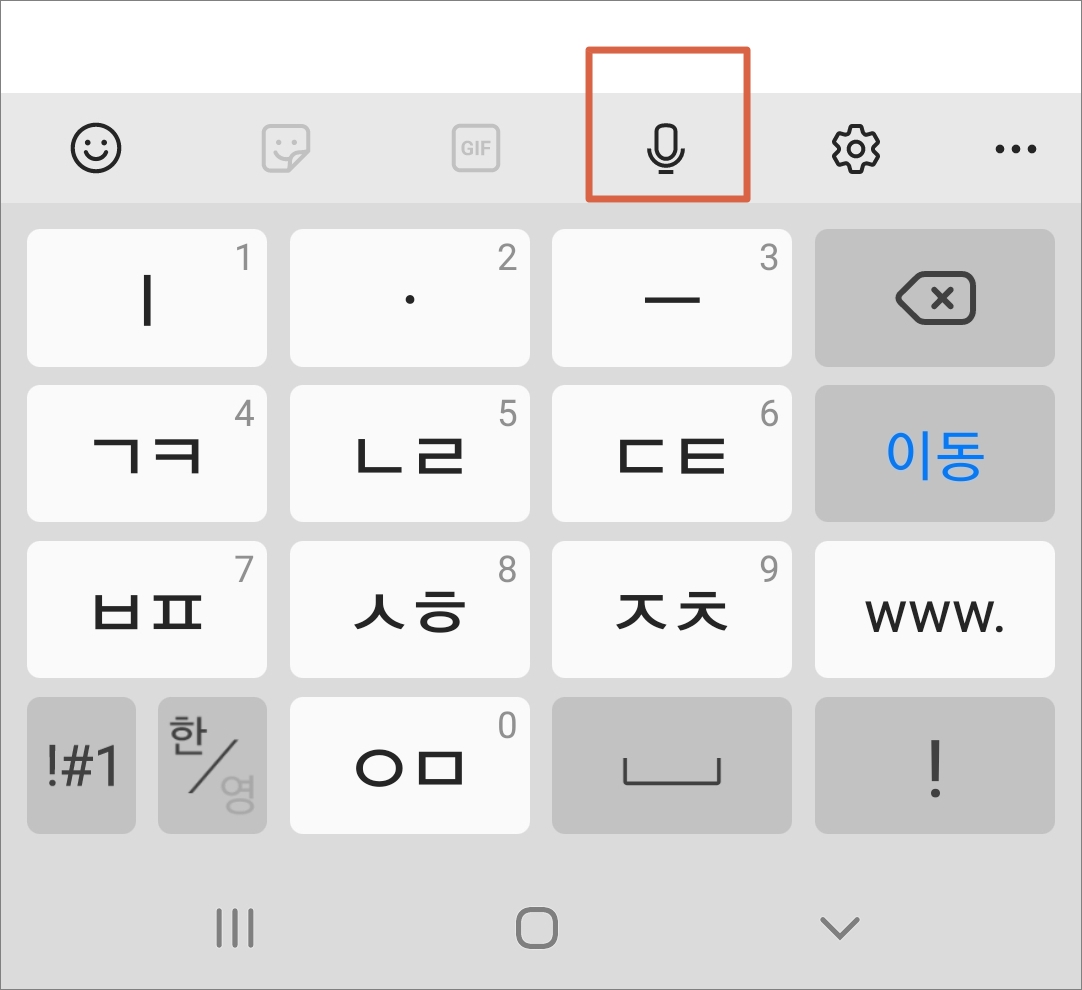This screenshot has height=990, width=1082.
Task: Tap the exclamation mark key
Action: (934, 765)
